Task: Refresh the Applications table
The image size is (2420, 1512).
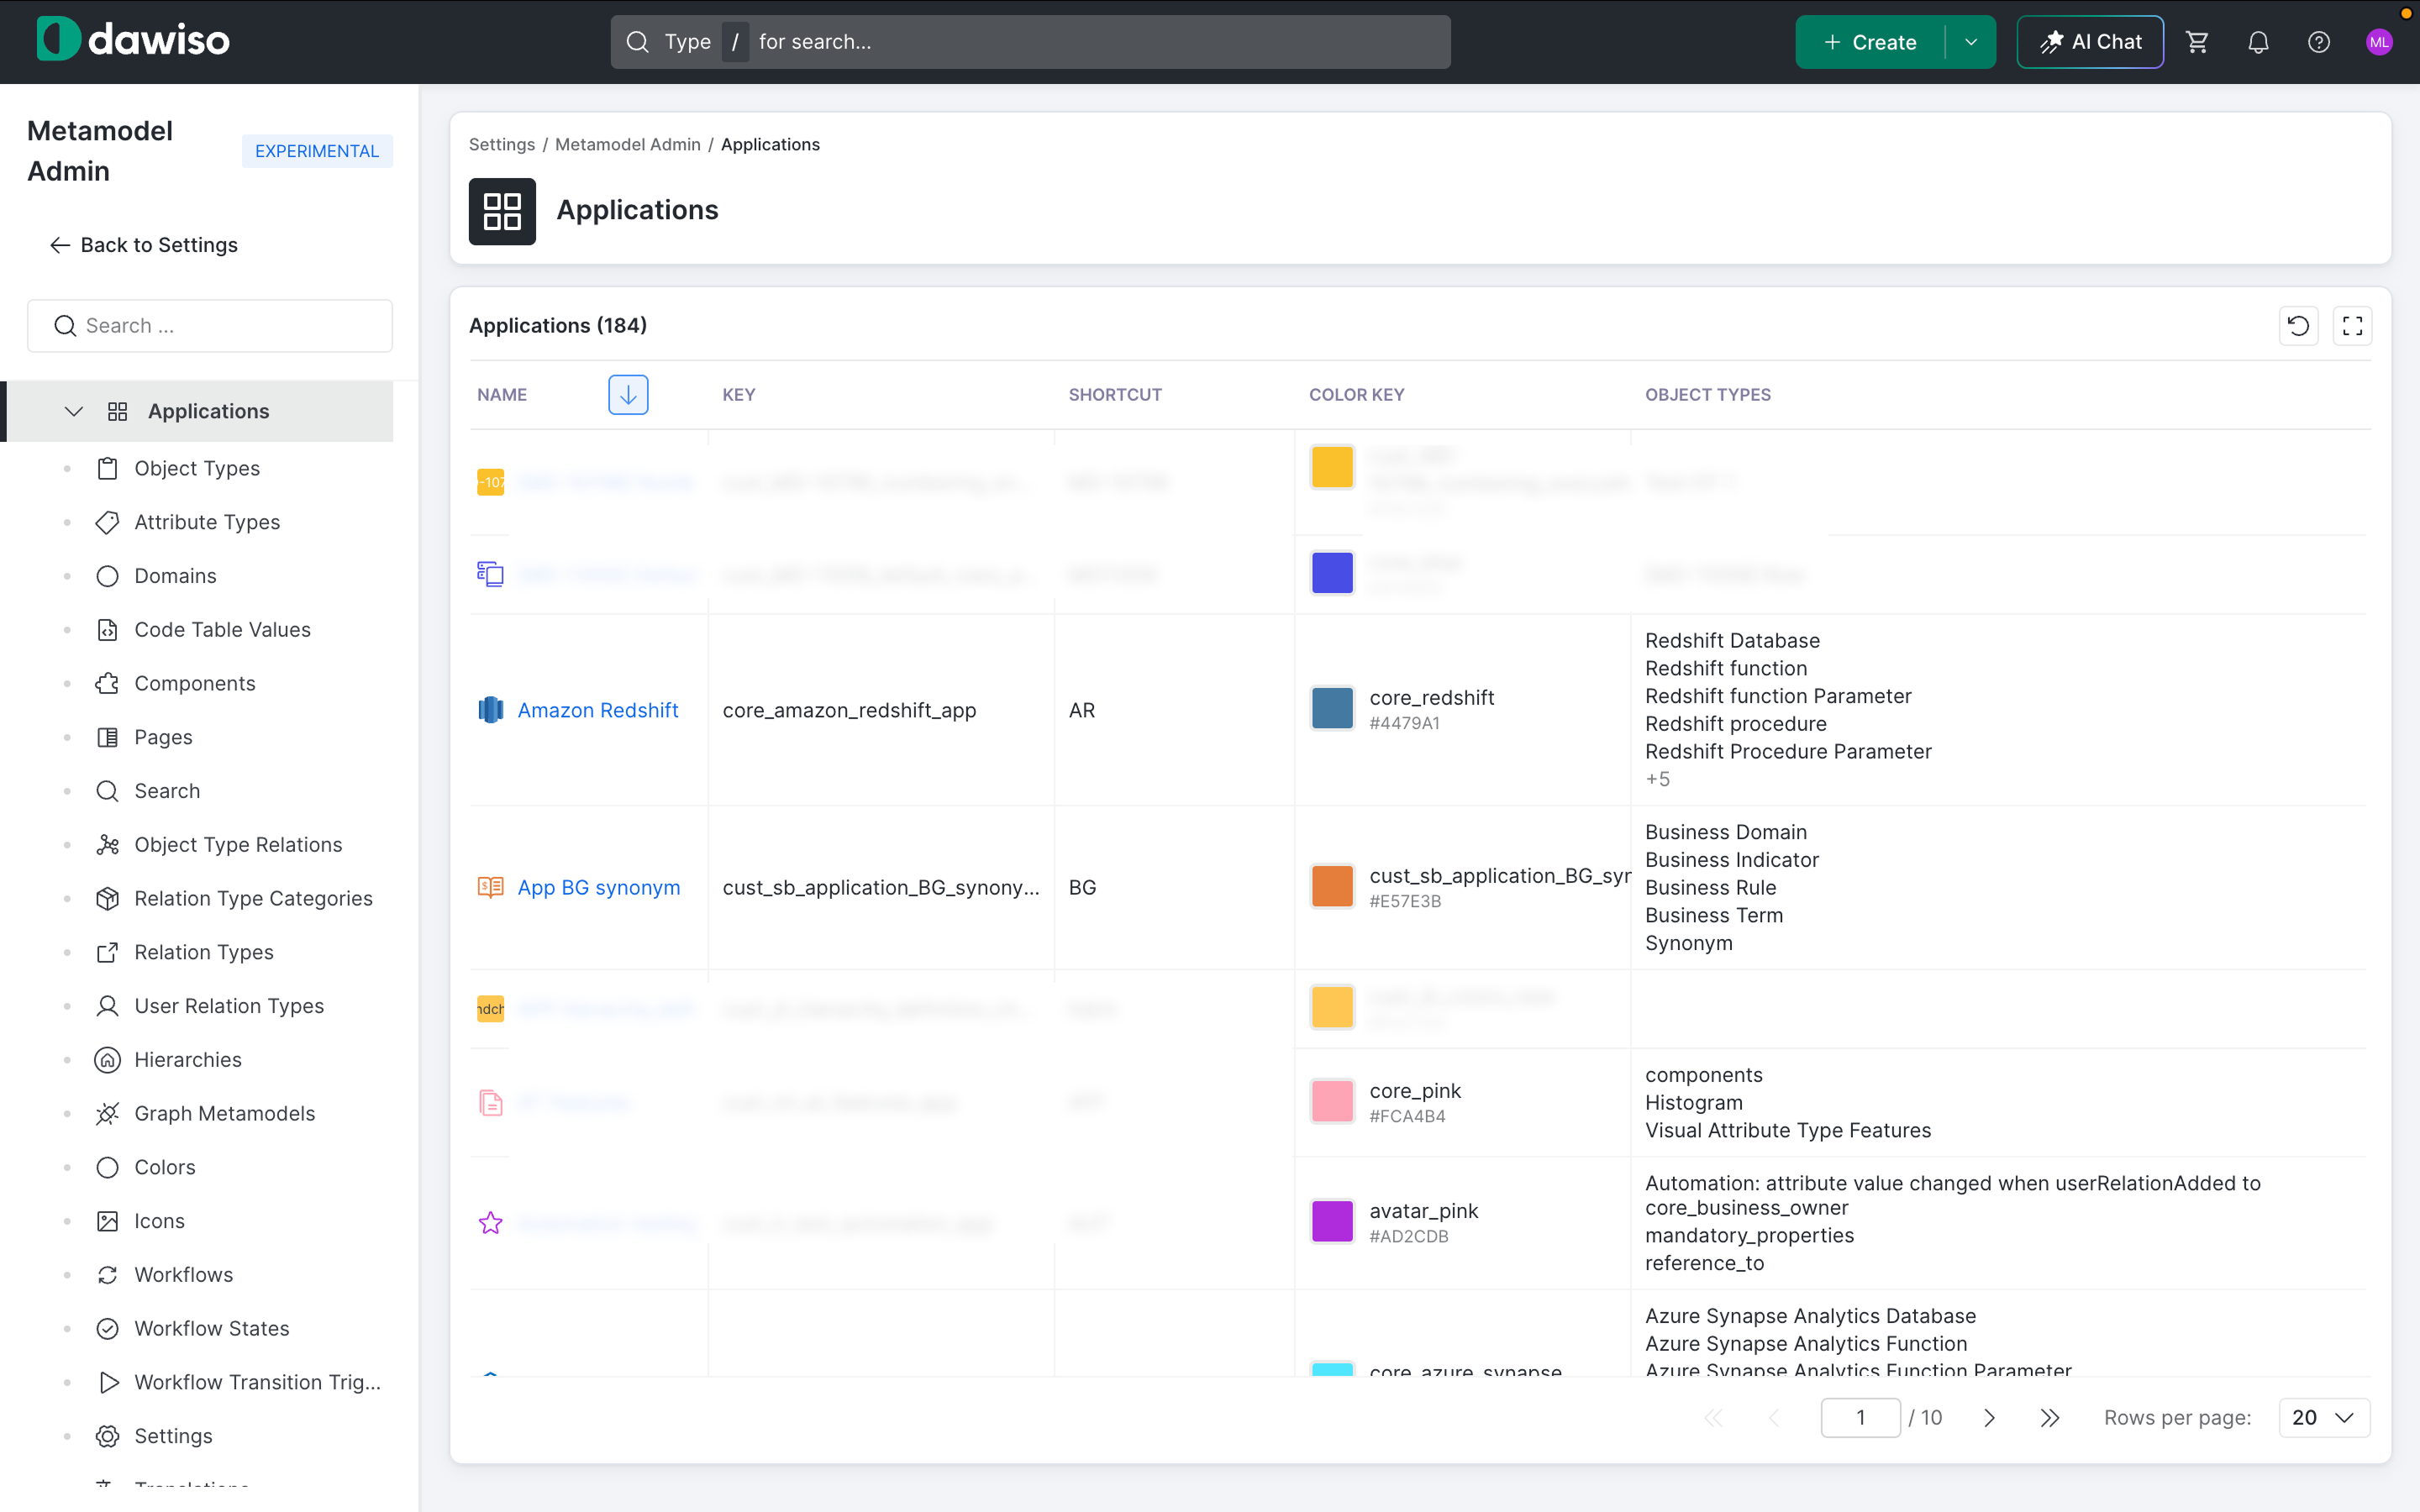Action: (2298, 326)
